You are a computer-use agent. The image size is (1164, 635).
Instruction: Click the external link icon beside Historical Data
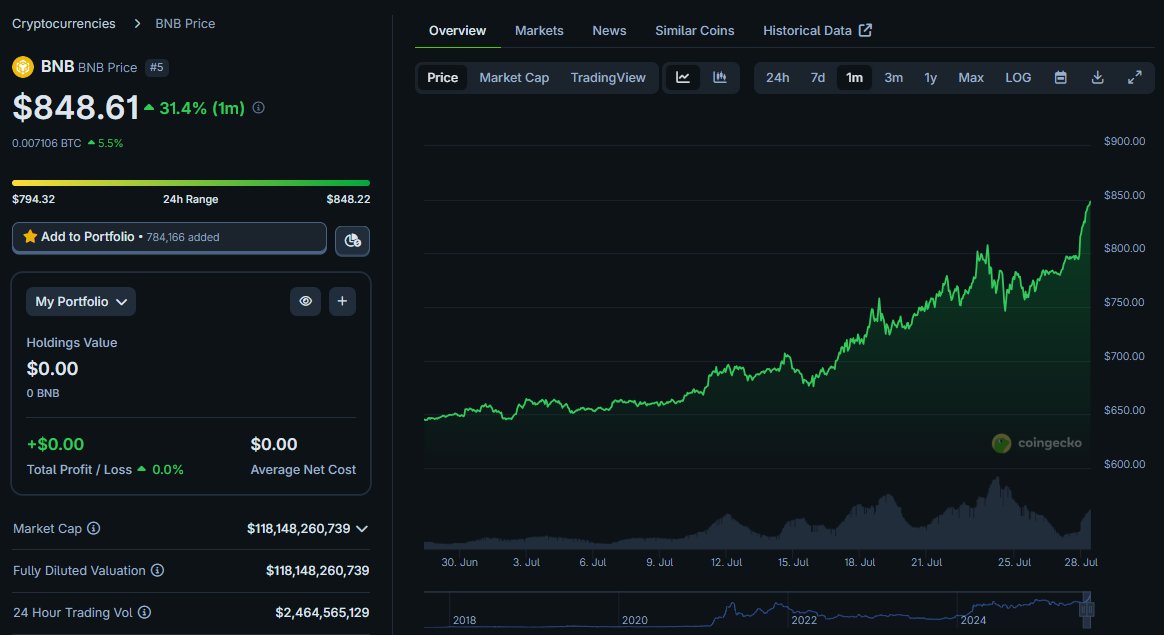coord(865,30)
